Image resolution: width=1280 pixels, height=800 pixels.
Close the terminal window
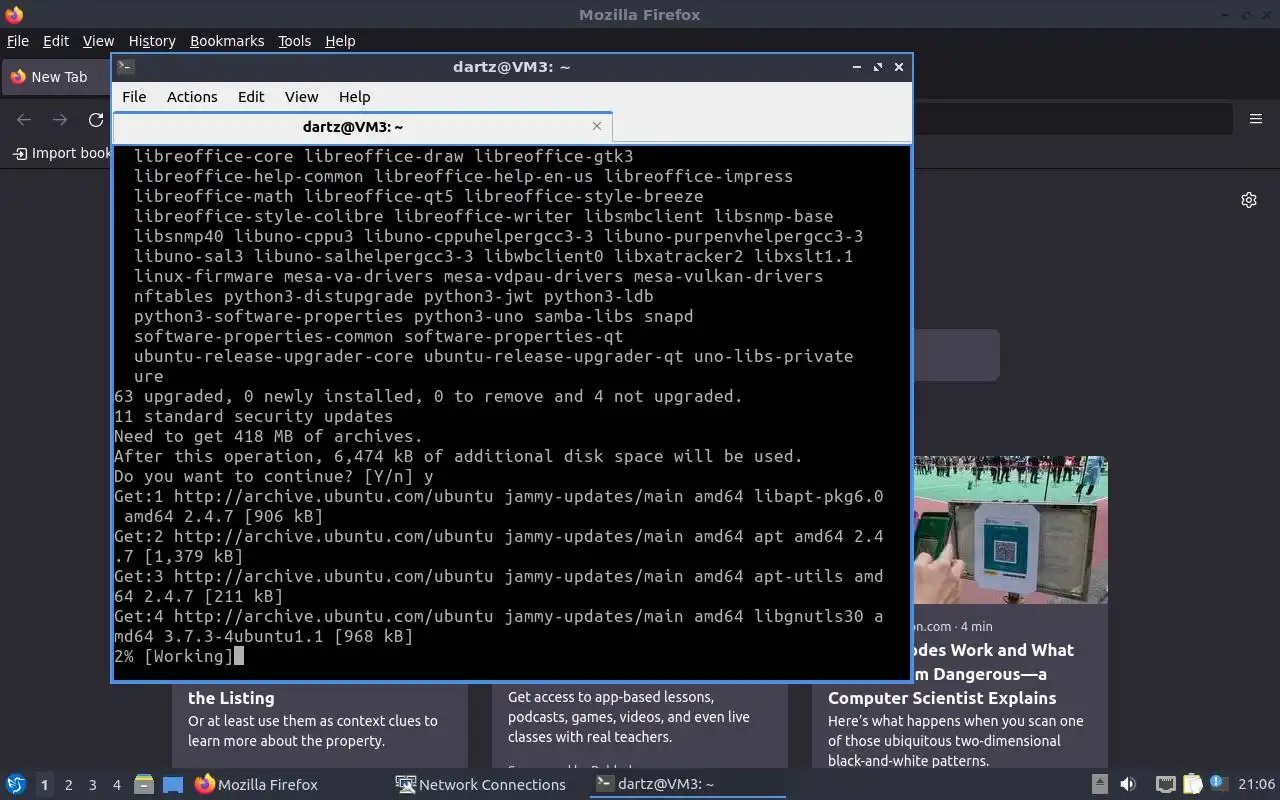click(899, 67)
